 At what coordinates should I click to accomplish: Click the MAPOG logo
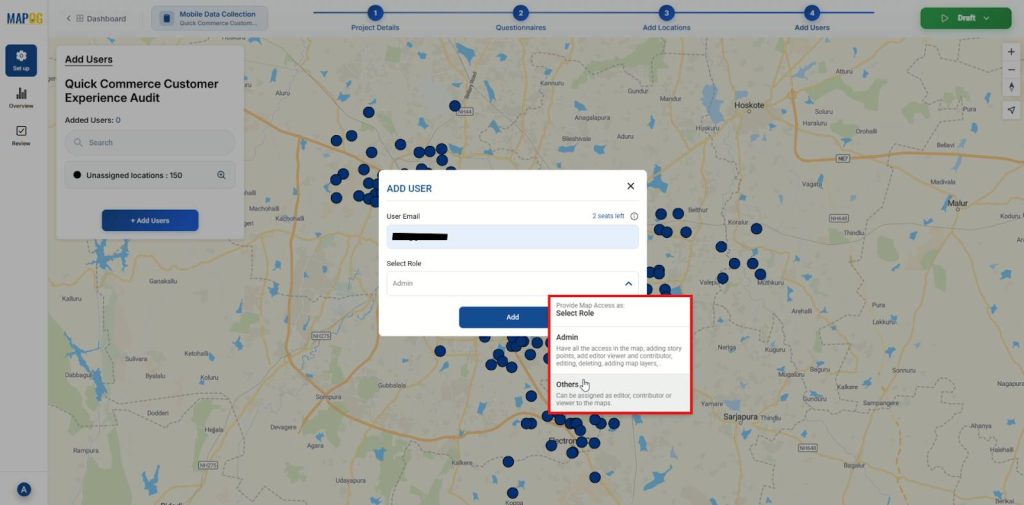coord(25,18)
